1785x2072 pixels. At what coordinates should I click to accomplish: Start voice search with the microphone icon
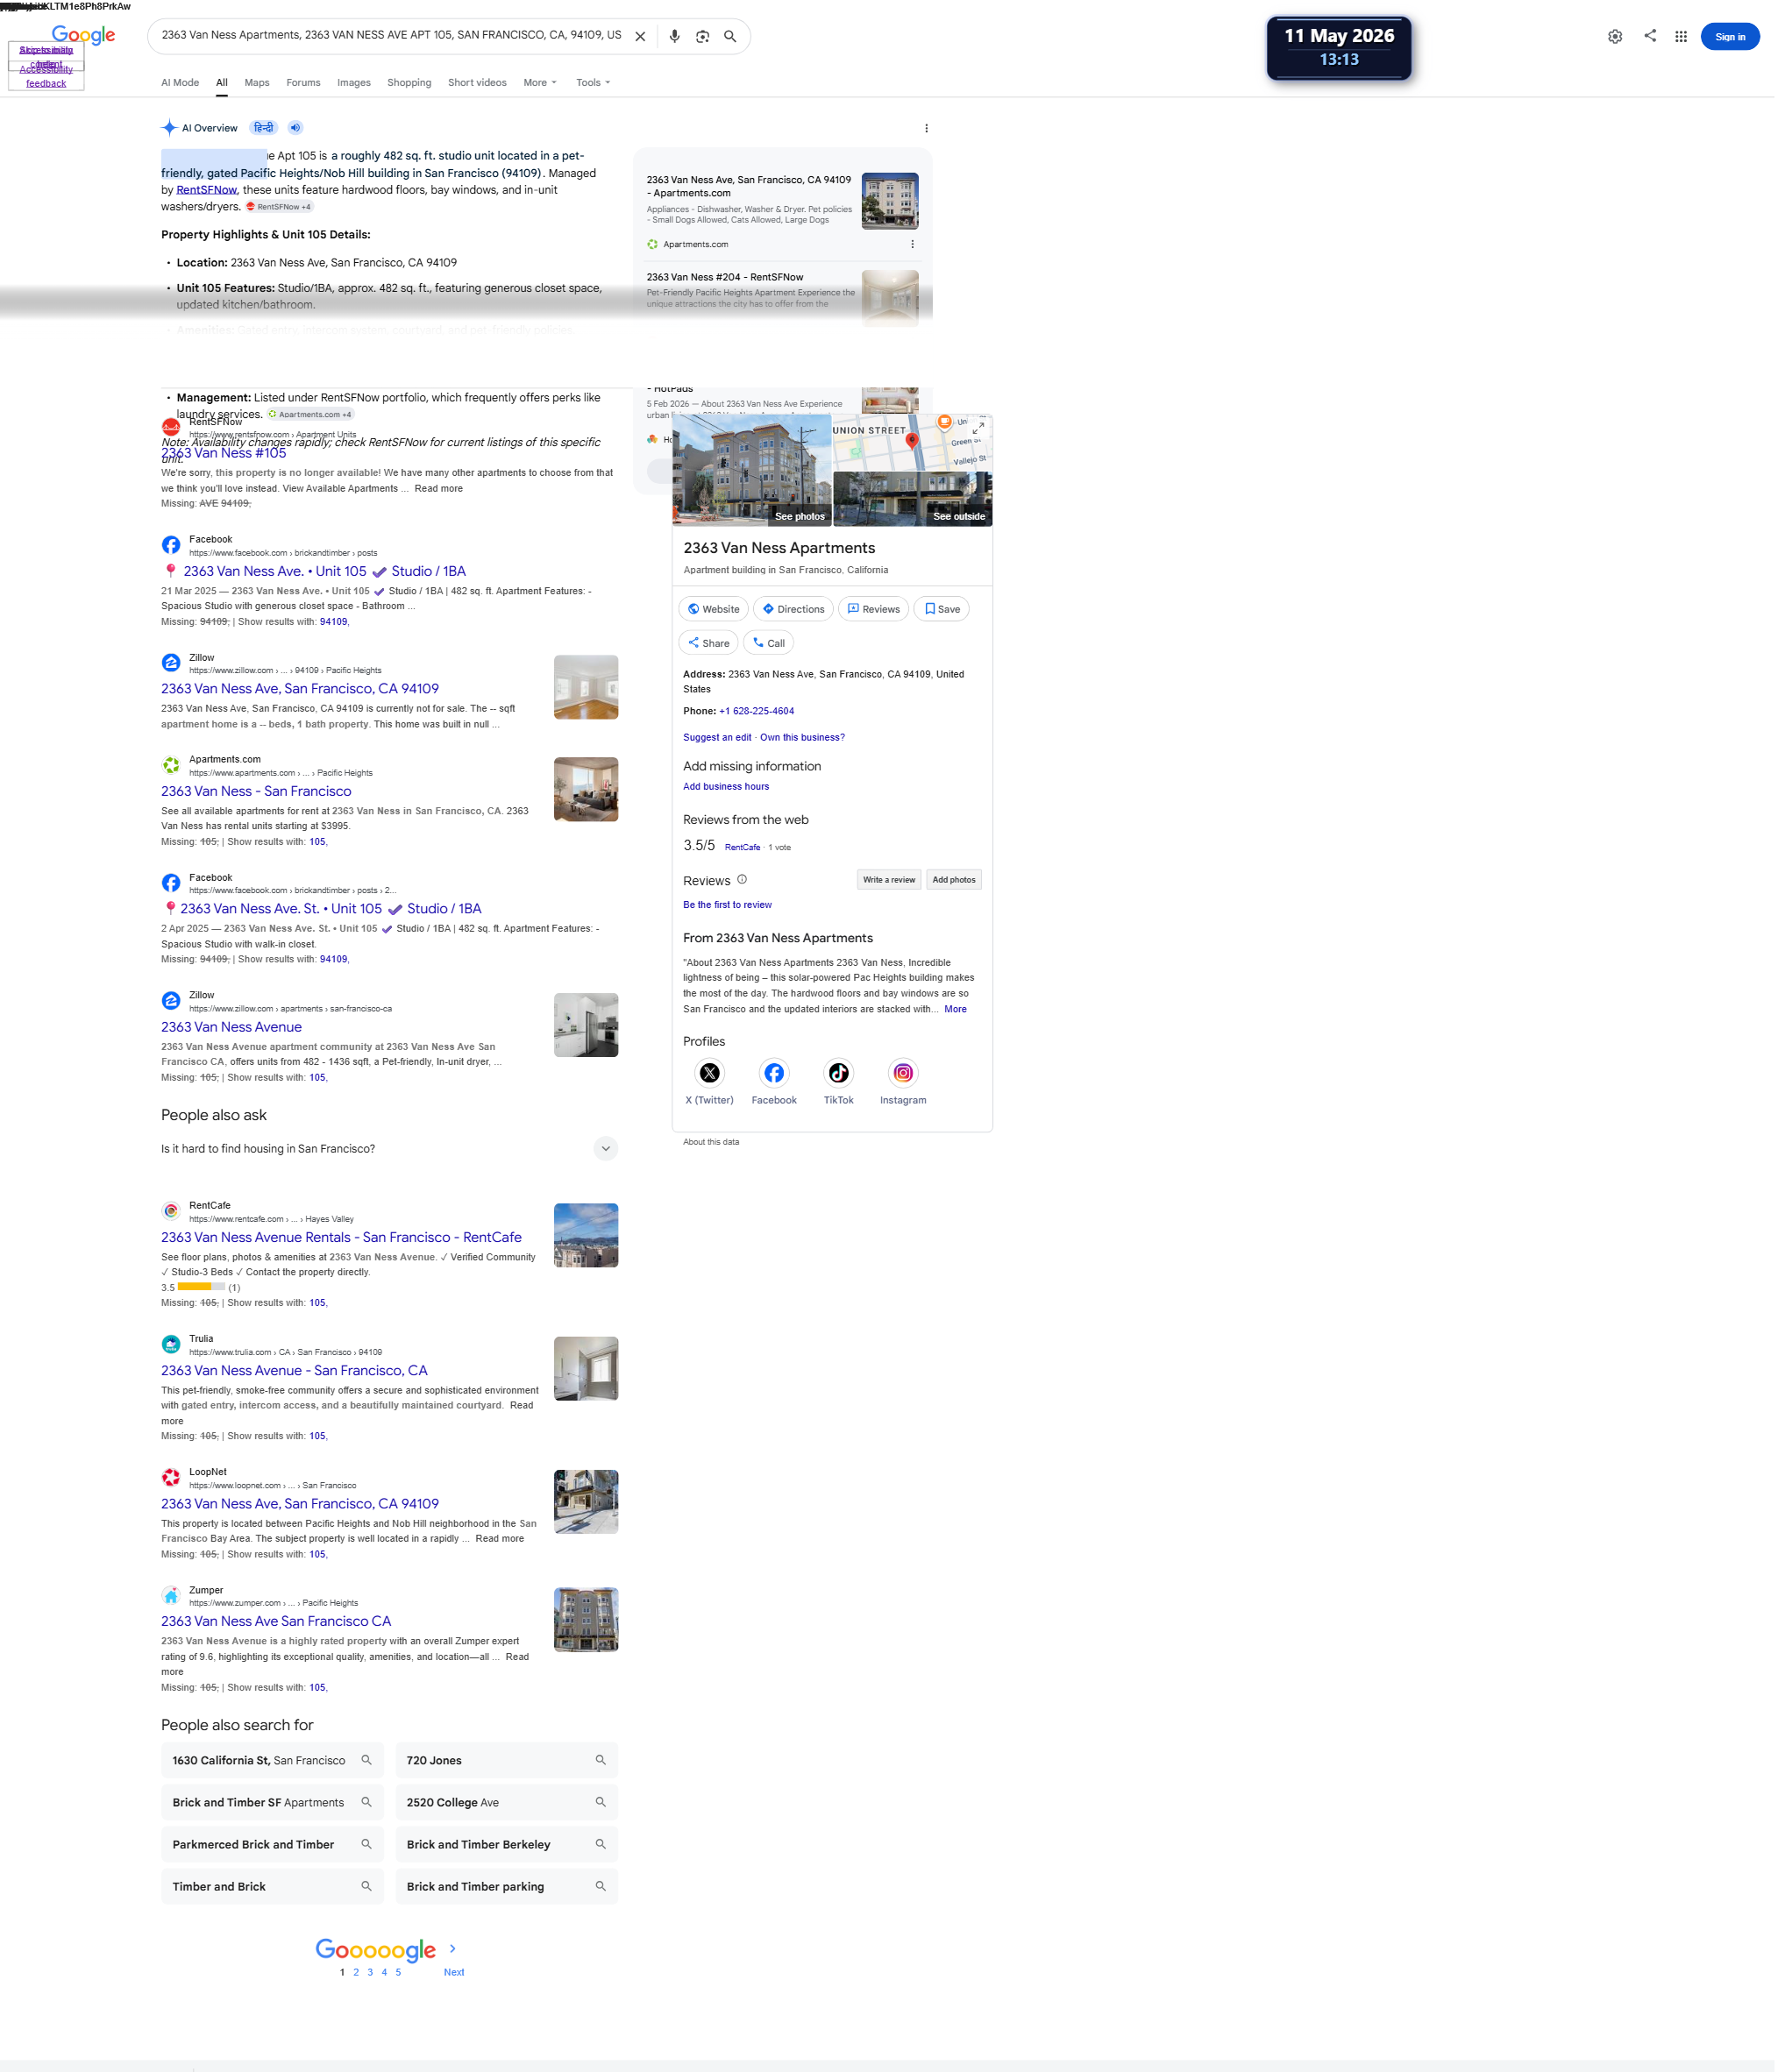tap(678, 37)
